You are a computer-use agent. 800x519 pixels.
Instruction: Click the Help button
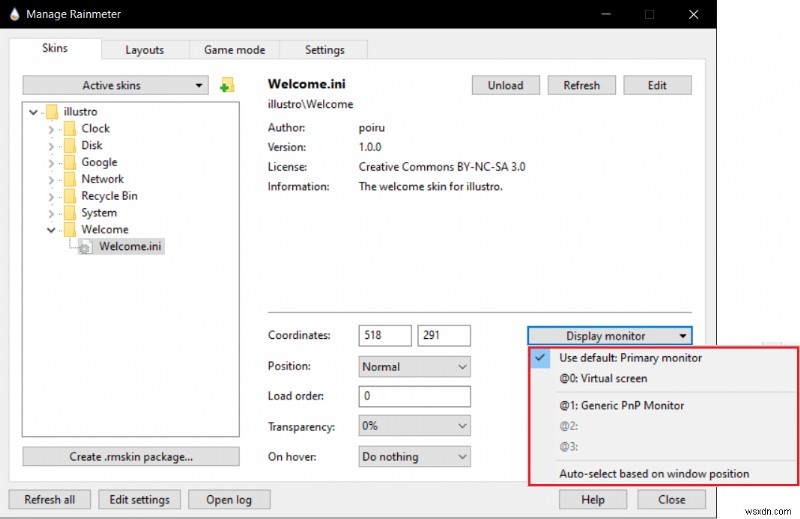(x=593, y=499)
